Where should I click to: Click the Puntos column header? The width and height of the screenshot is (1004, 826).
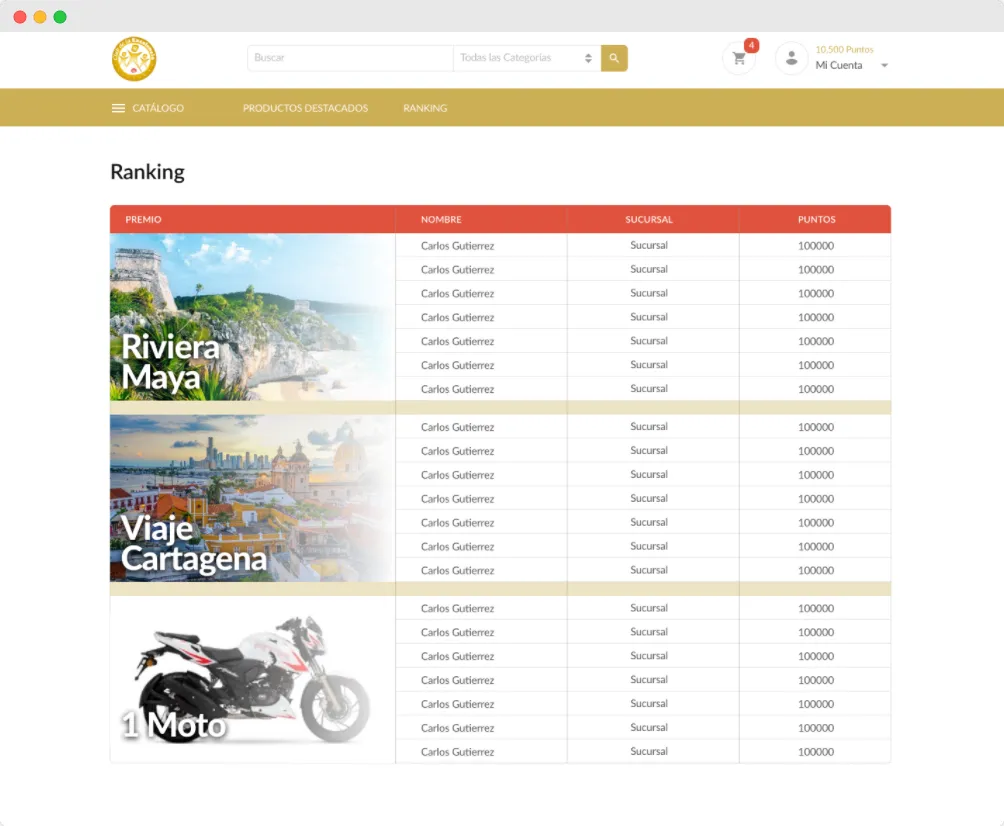(815, 219)
